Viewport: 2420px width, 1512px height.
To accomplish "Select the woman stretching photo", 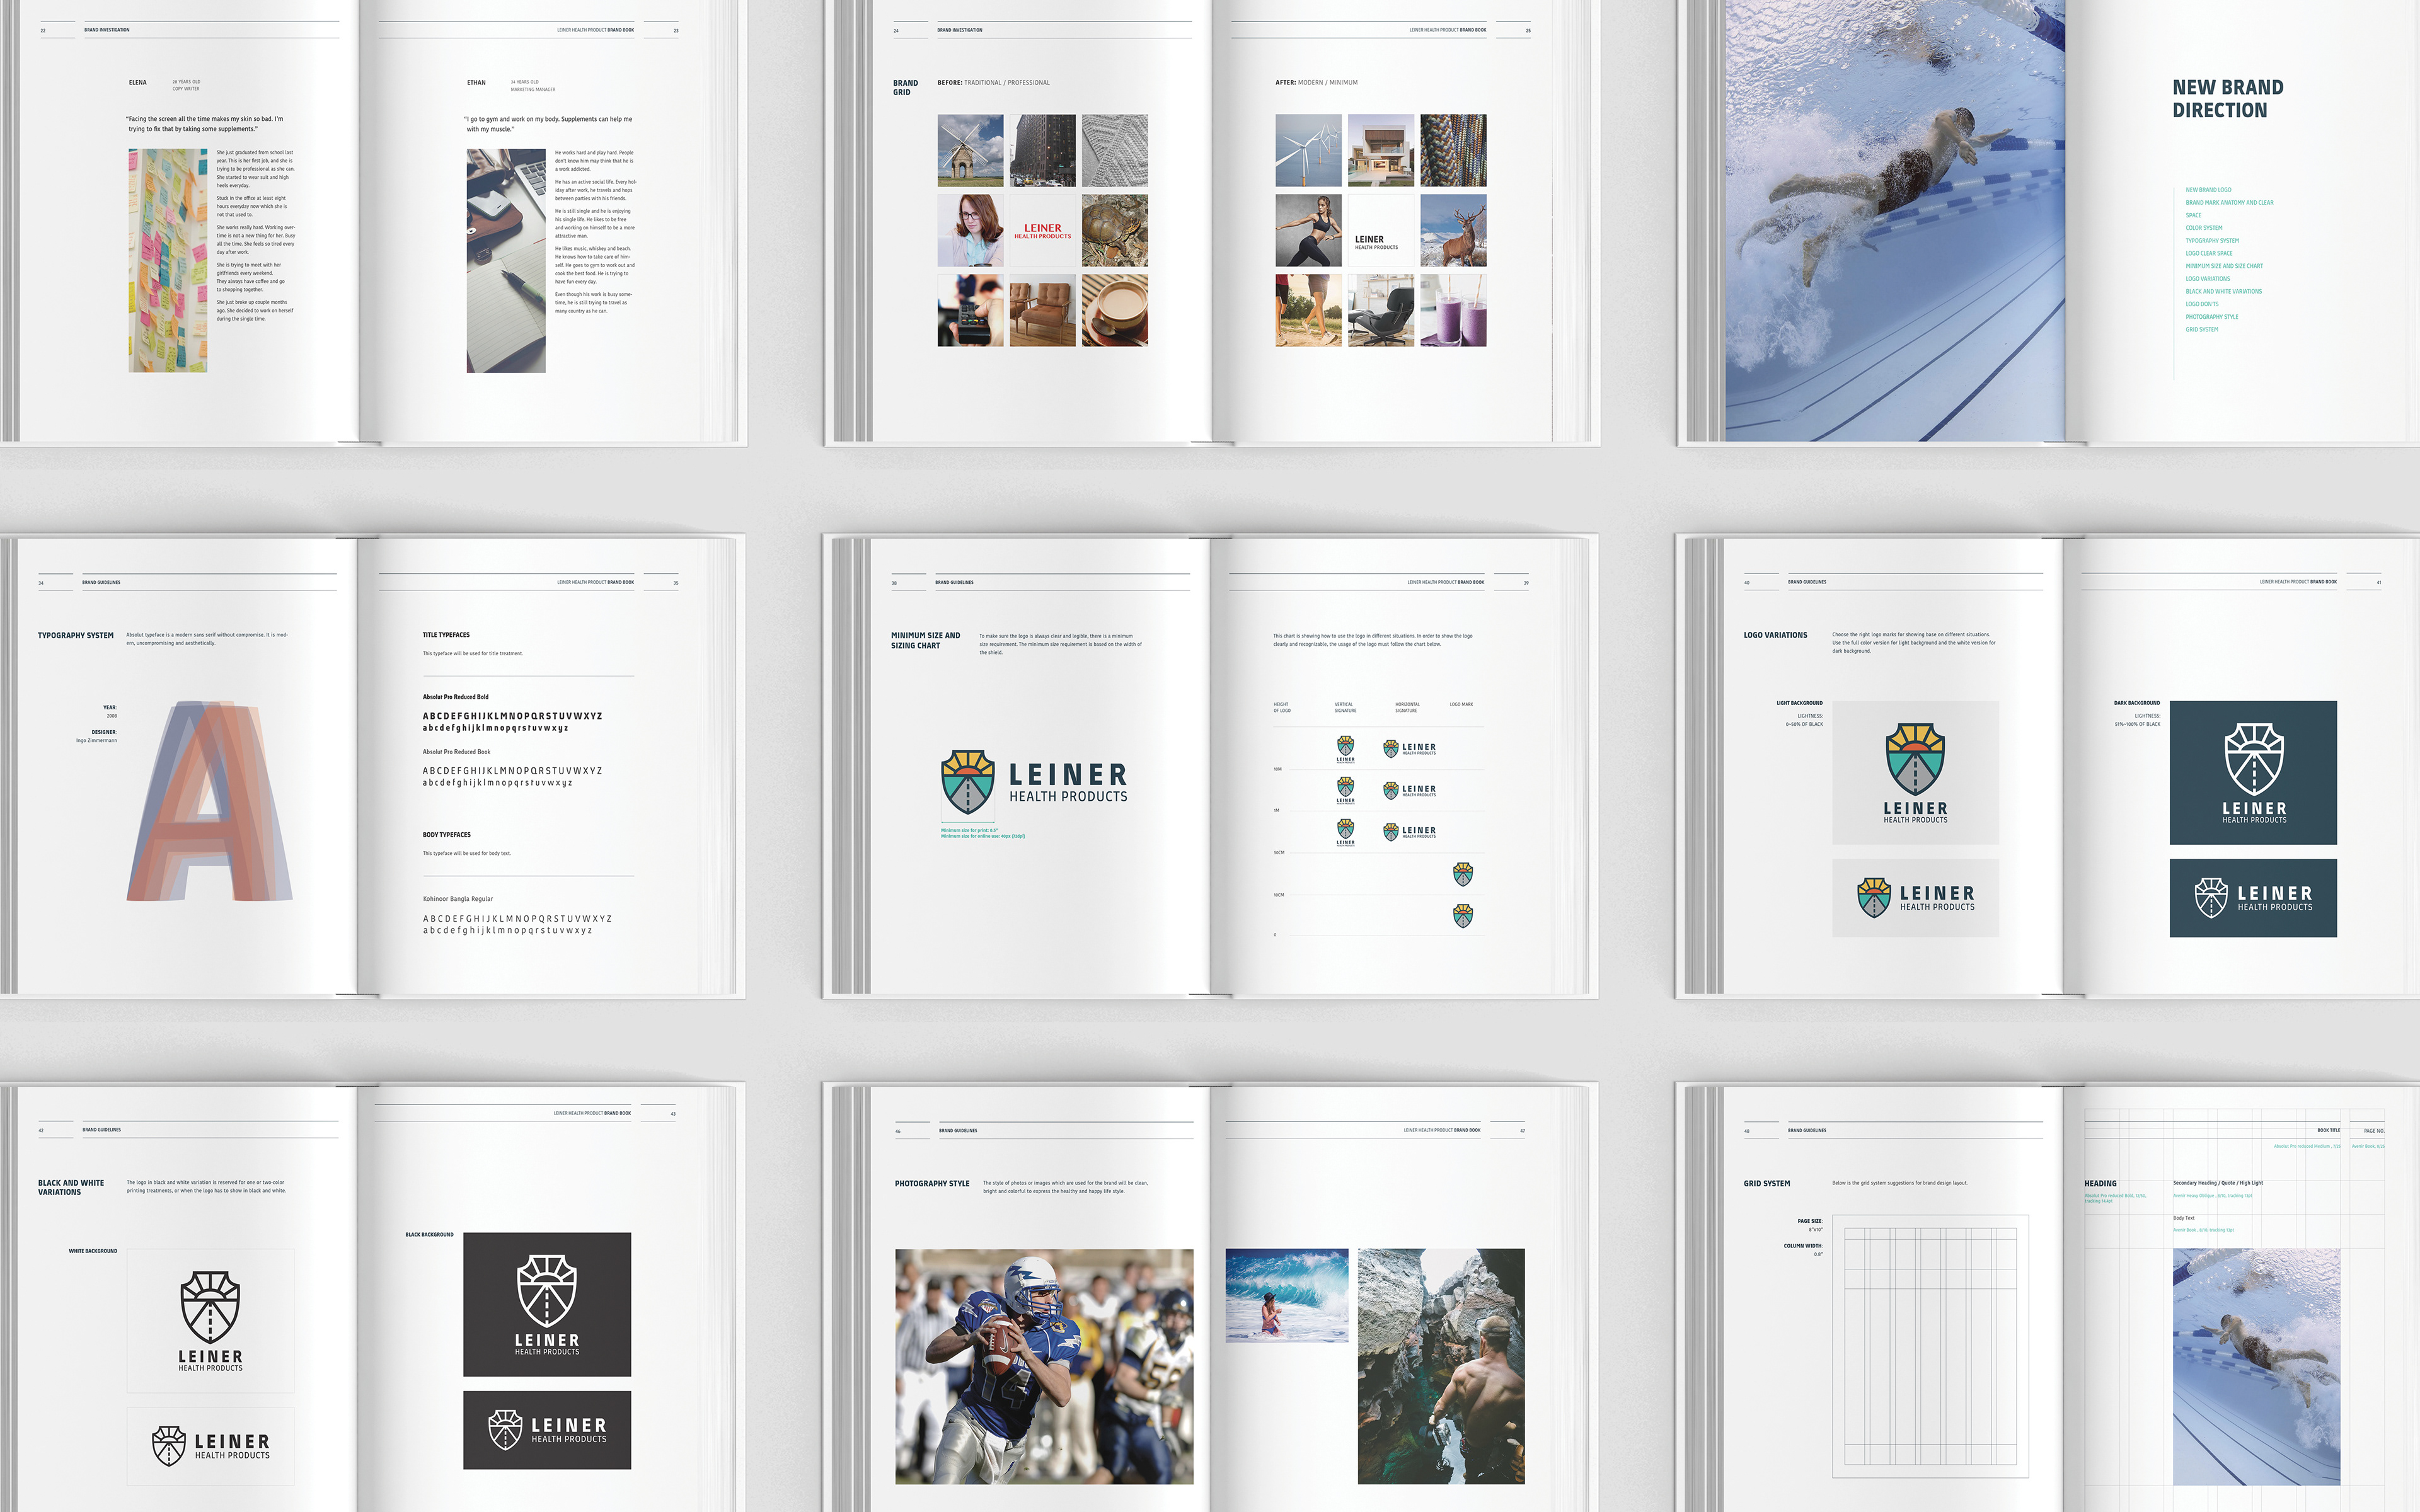I will coord(1308,231).
